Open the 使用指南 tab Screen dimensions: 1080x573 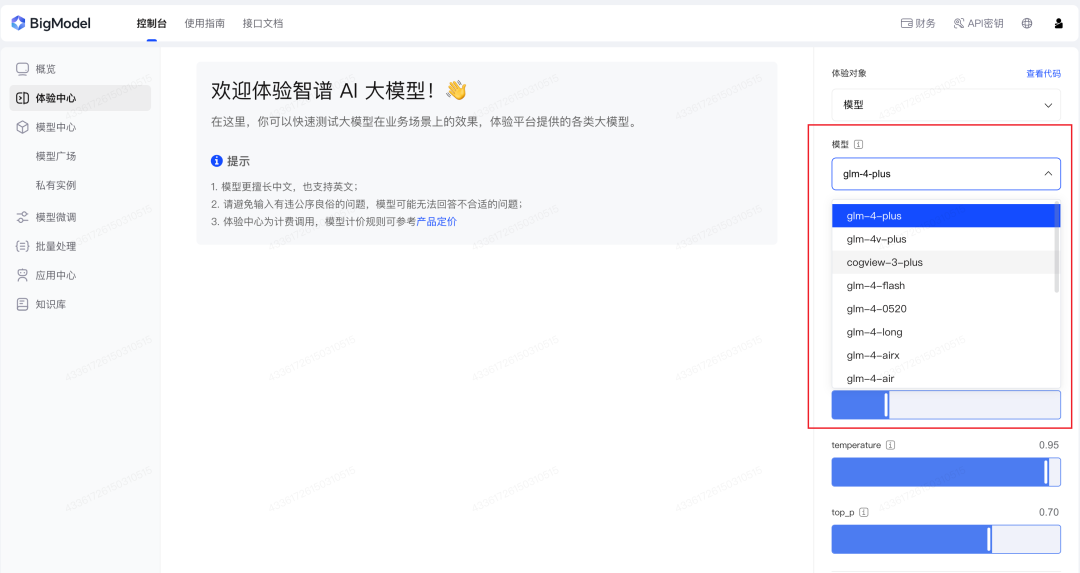pos(205,23)
